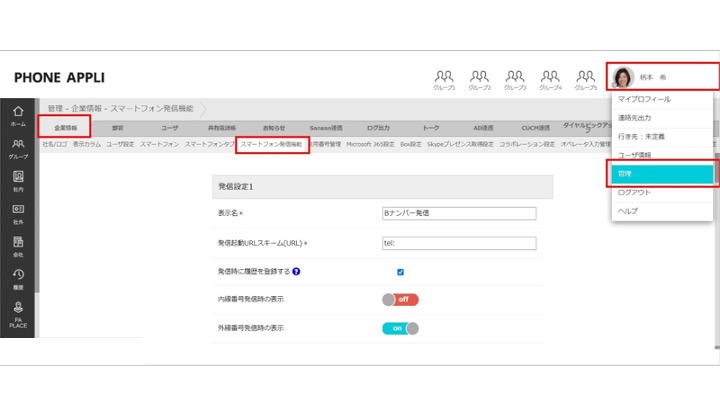The image size is (720, 405).
Task: Choose 行き先：未定義 in the user dropdown menu
Action: click(662, 137)
